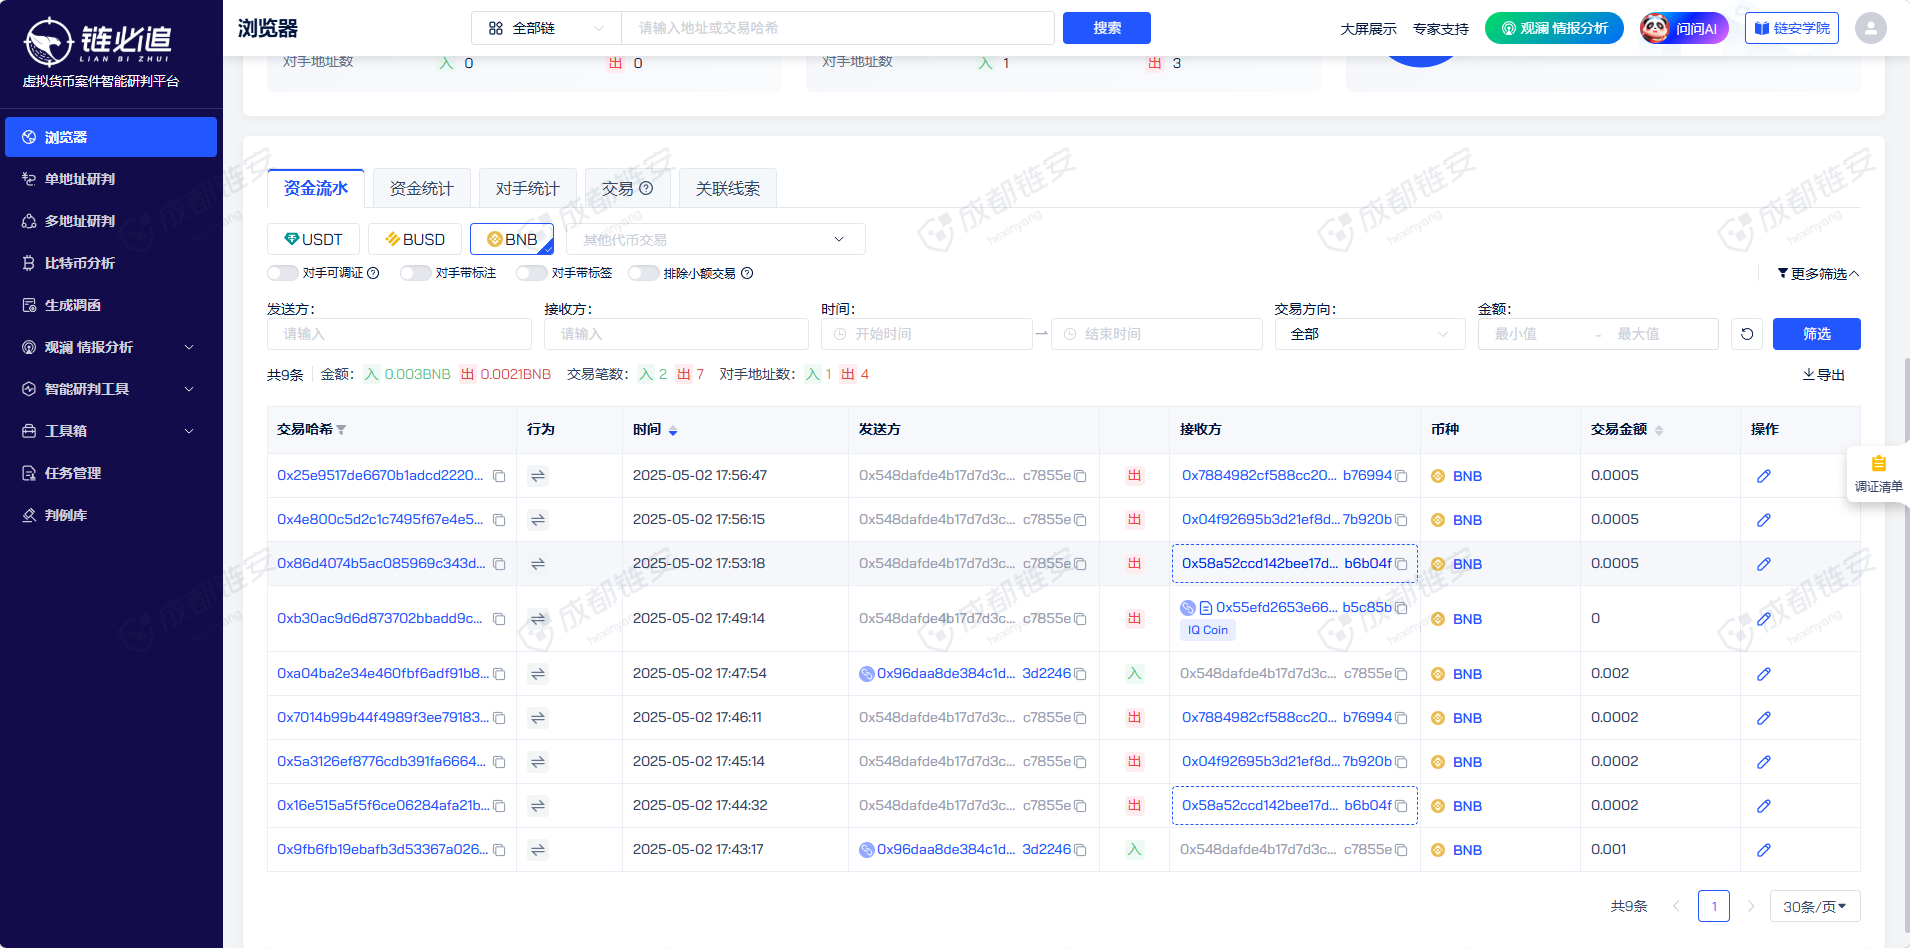
Task: Turn on 对手带标签 switch
Action: 532,273
